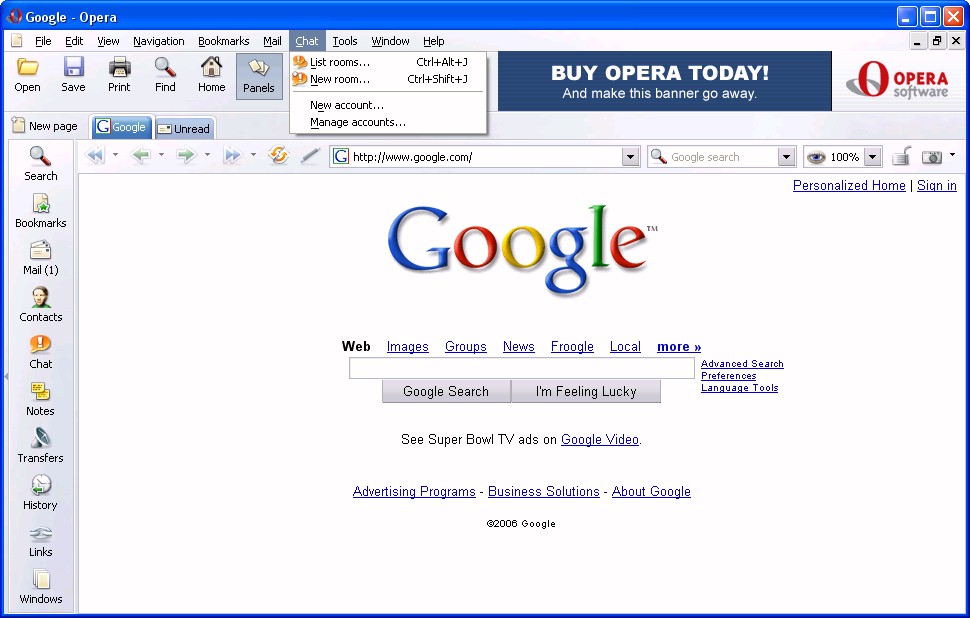Open the Bookmarks panel in sidebar

click(40, 210)
